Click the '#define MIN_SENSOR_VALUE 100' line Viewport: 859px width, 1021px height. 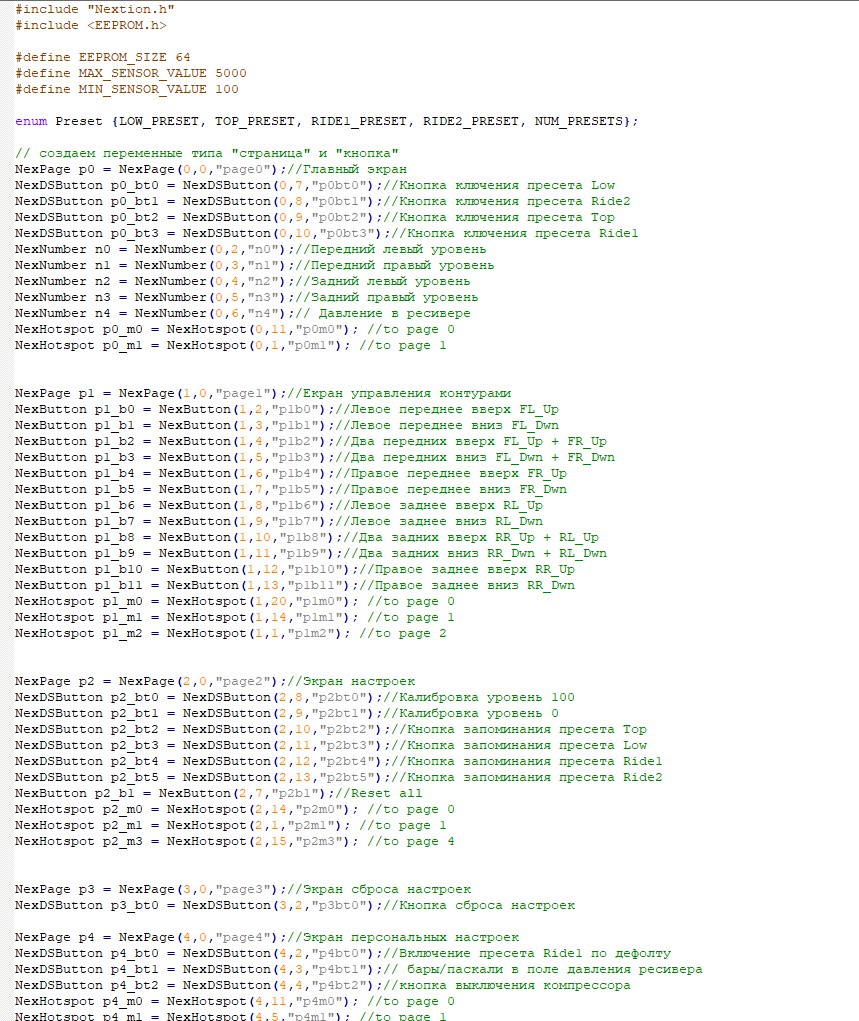[127, 89]
